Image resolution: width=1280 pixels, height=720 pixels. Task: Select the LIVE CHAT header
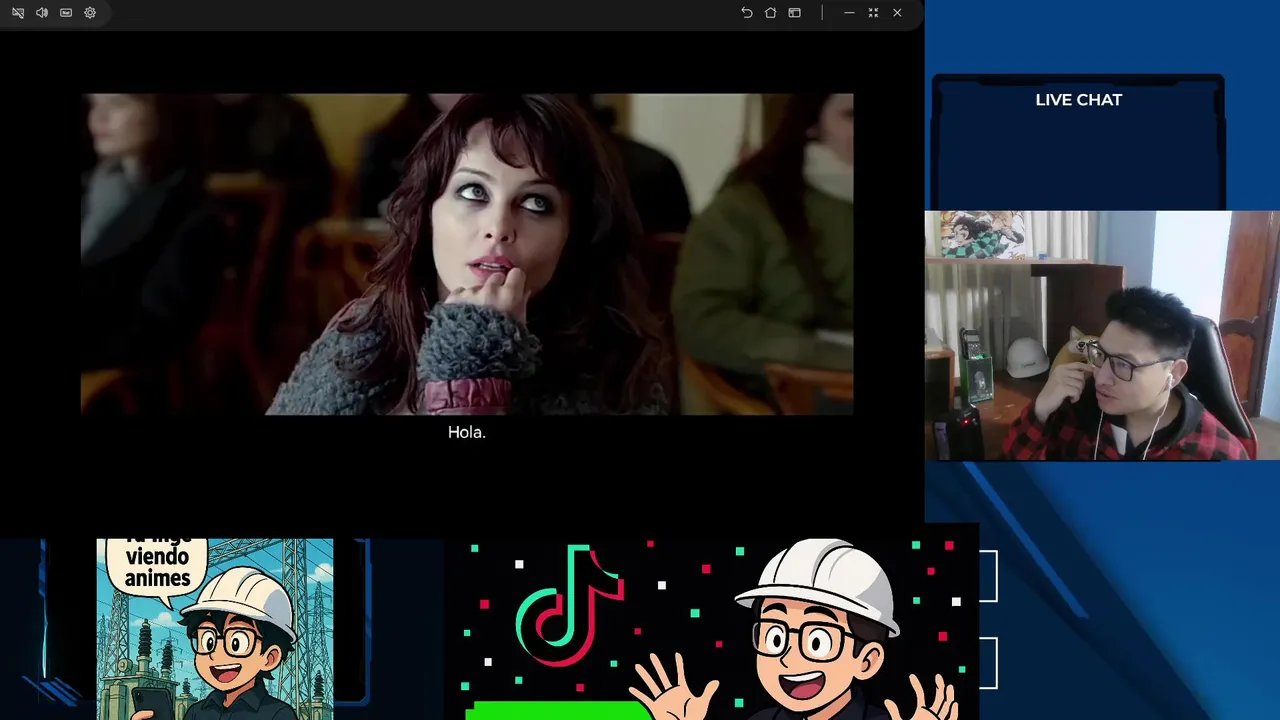click(1078, 100)
